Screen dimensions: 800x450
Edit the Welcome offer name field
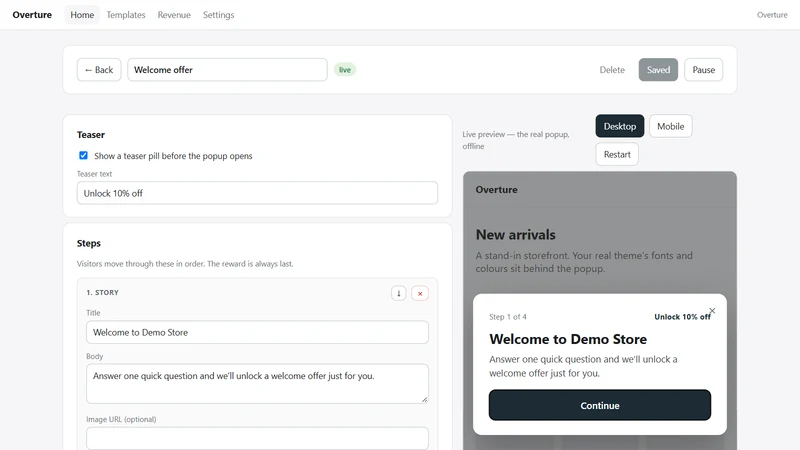(227, 69)
